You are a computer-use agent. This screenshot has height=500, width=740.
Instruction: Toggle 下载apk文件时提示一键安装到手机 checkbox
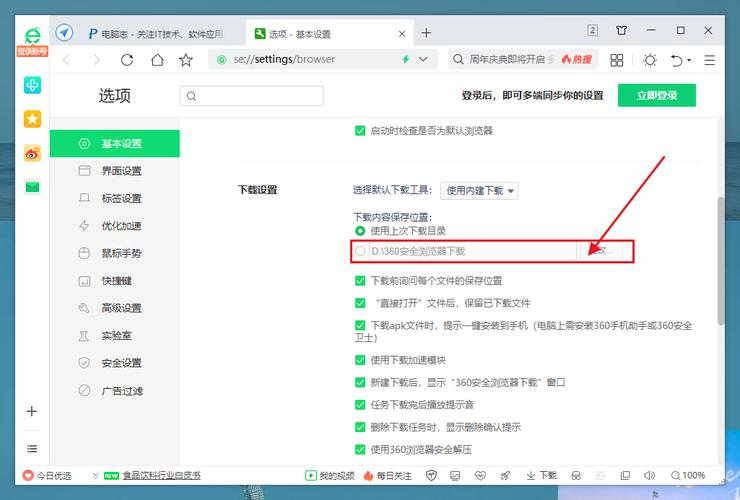(x=360, y=325)
